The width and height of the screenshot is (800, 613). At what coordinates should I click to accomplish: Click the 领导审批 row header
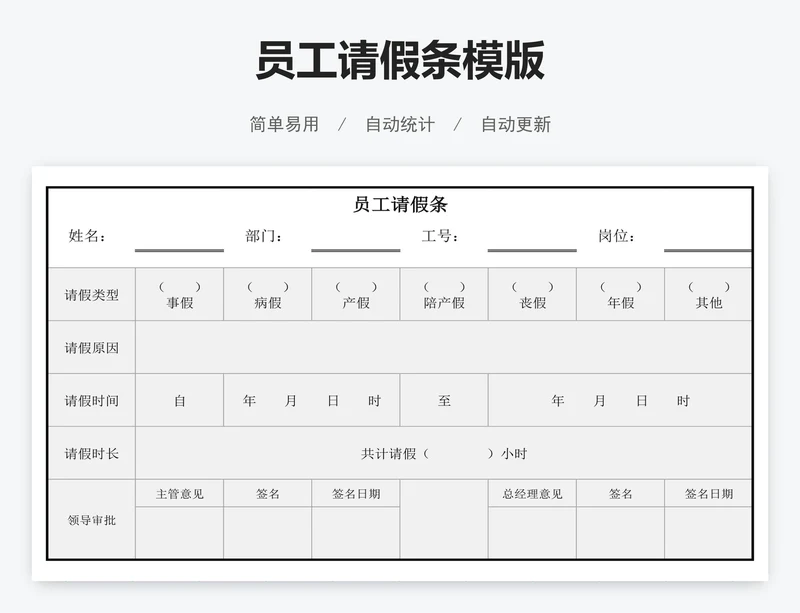92,520
